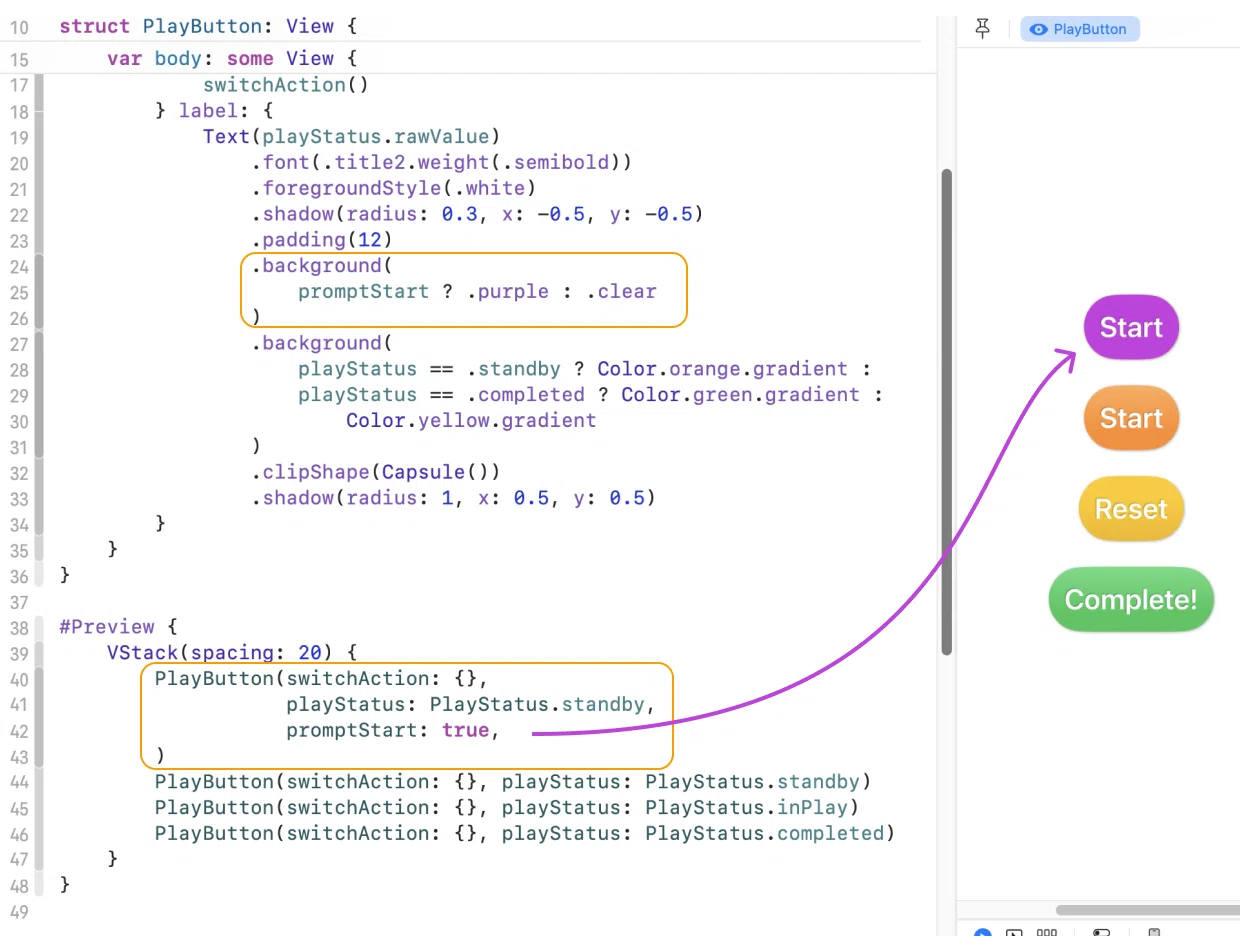Click 'playStatus: PlayStatus.standby,' on line 41
Viewport: 1240px width, 936px height.
pyautogui.click(x=470, y=705)
